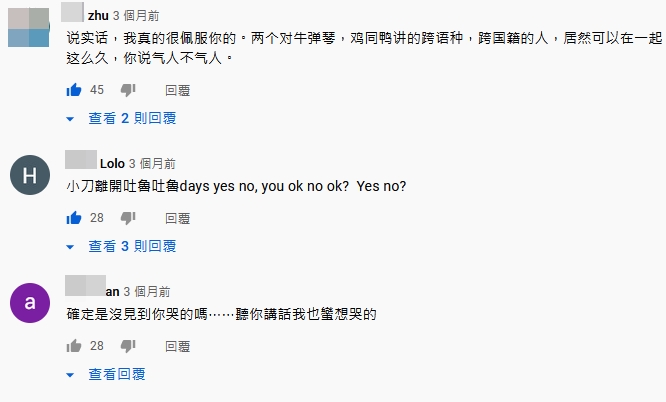Screen dimensions: 666x402
Task: Click 回覆 under Lolo's comment
Action: pos(178,218)
